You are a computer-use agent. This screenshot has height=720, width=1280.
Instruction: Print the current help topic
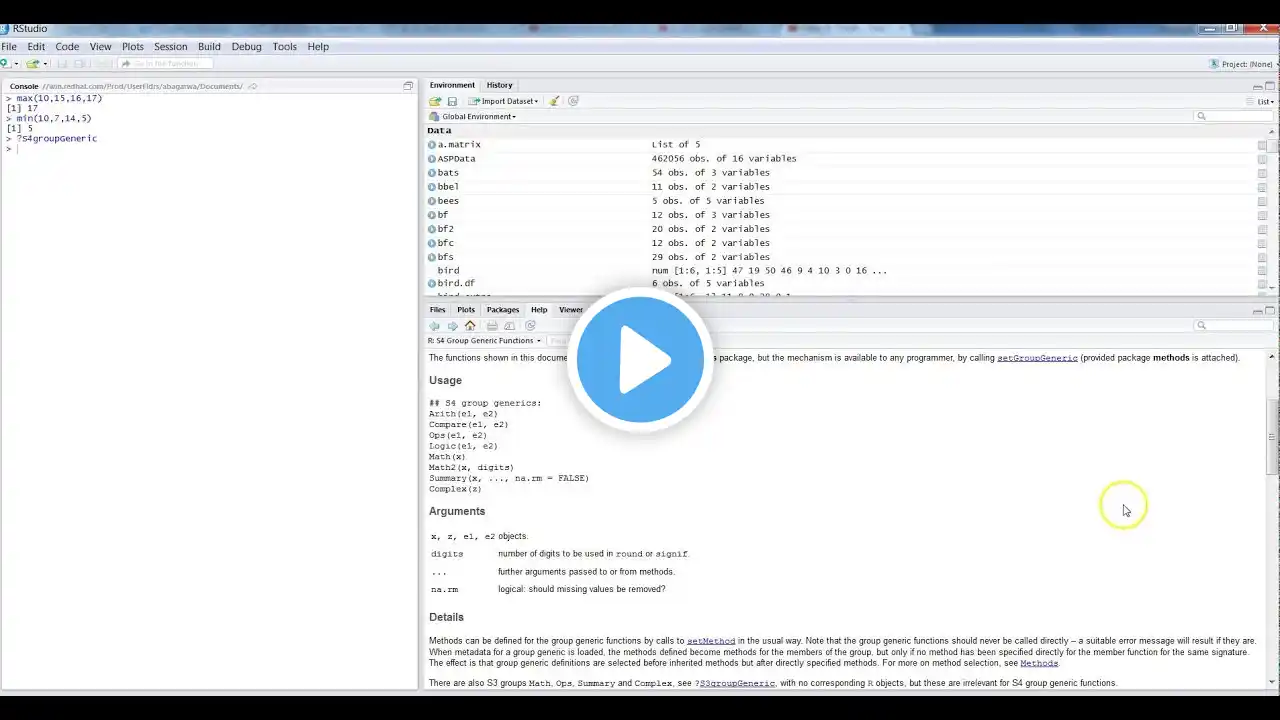point(492,326)
